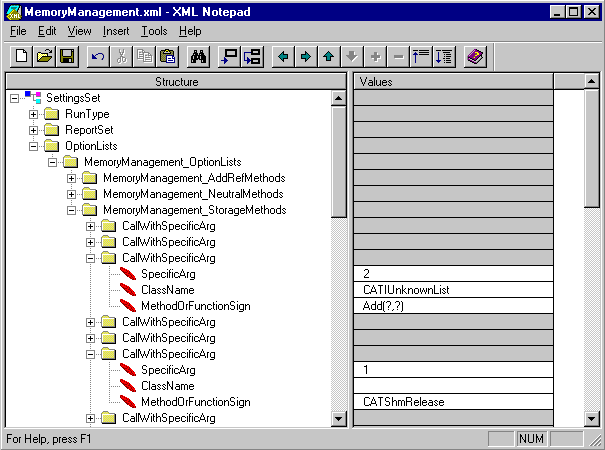Expand MemoryManagement_AddRefMethods node
This screenshot has width=605, height=450.
click(71, 178)
